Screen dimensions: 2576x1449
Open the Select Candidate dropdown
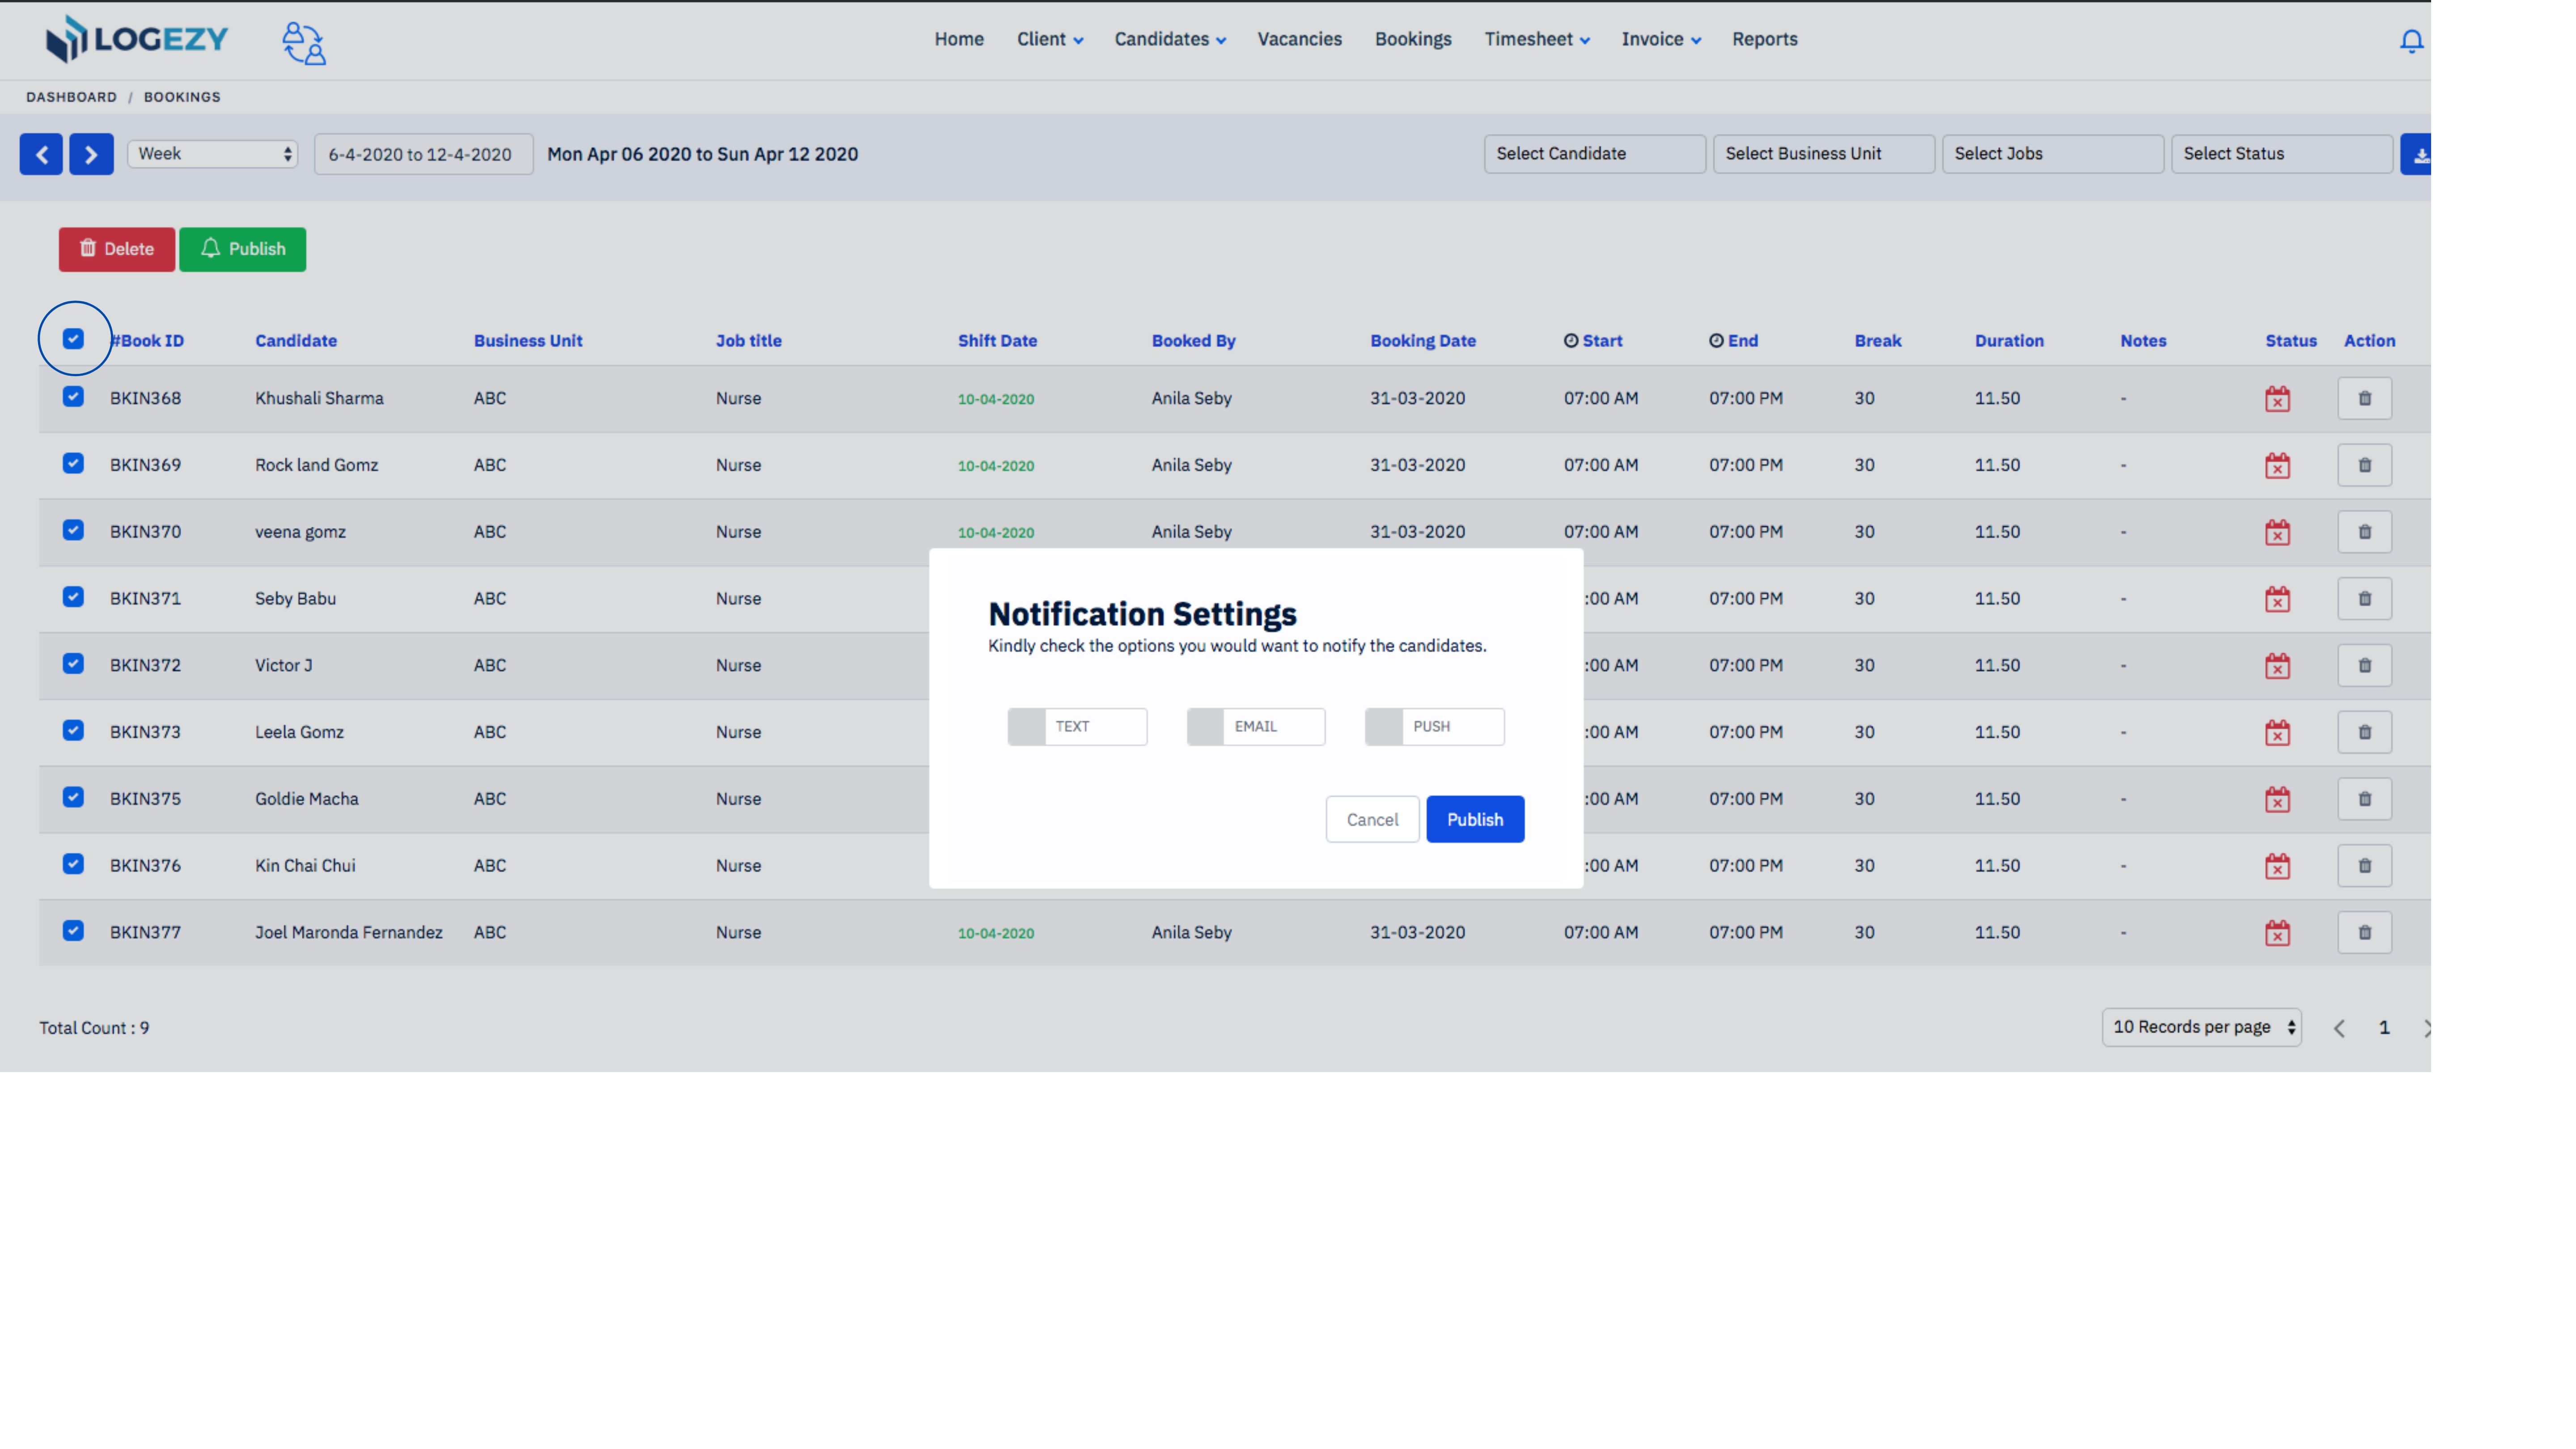click(x=1594, y=154)
